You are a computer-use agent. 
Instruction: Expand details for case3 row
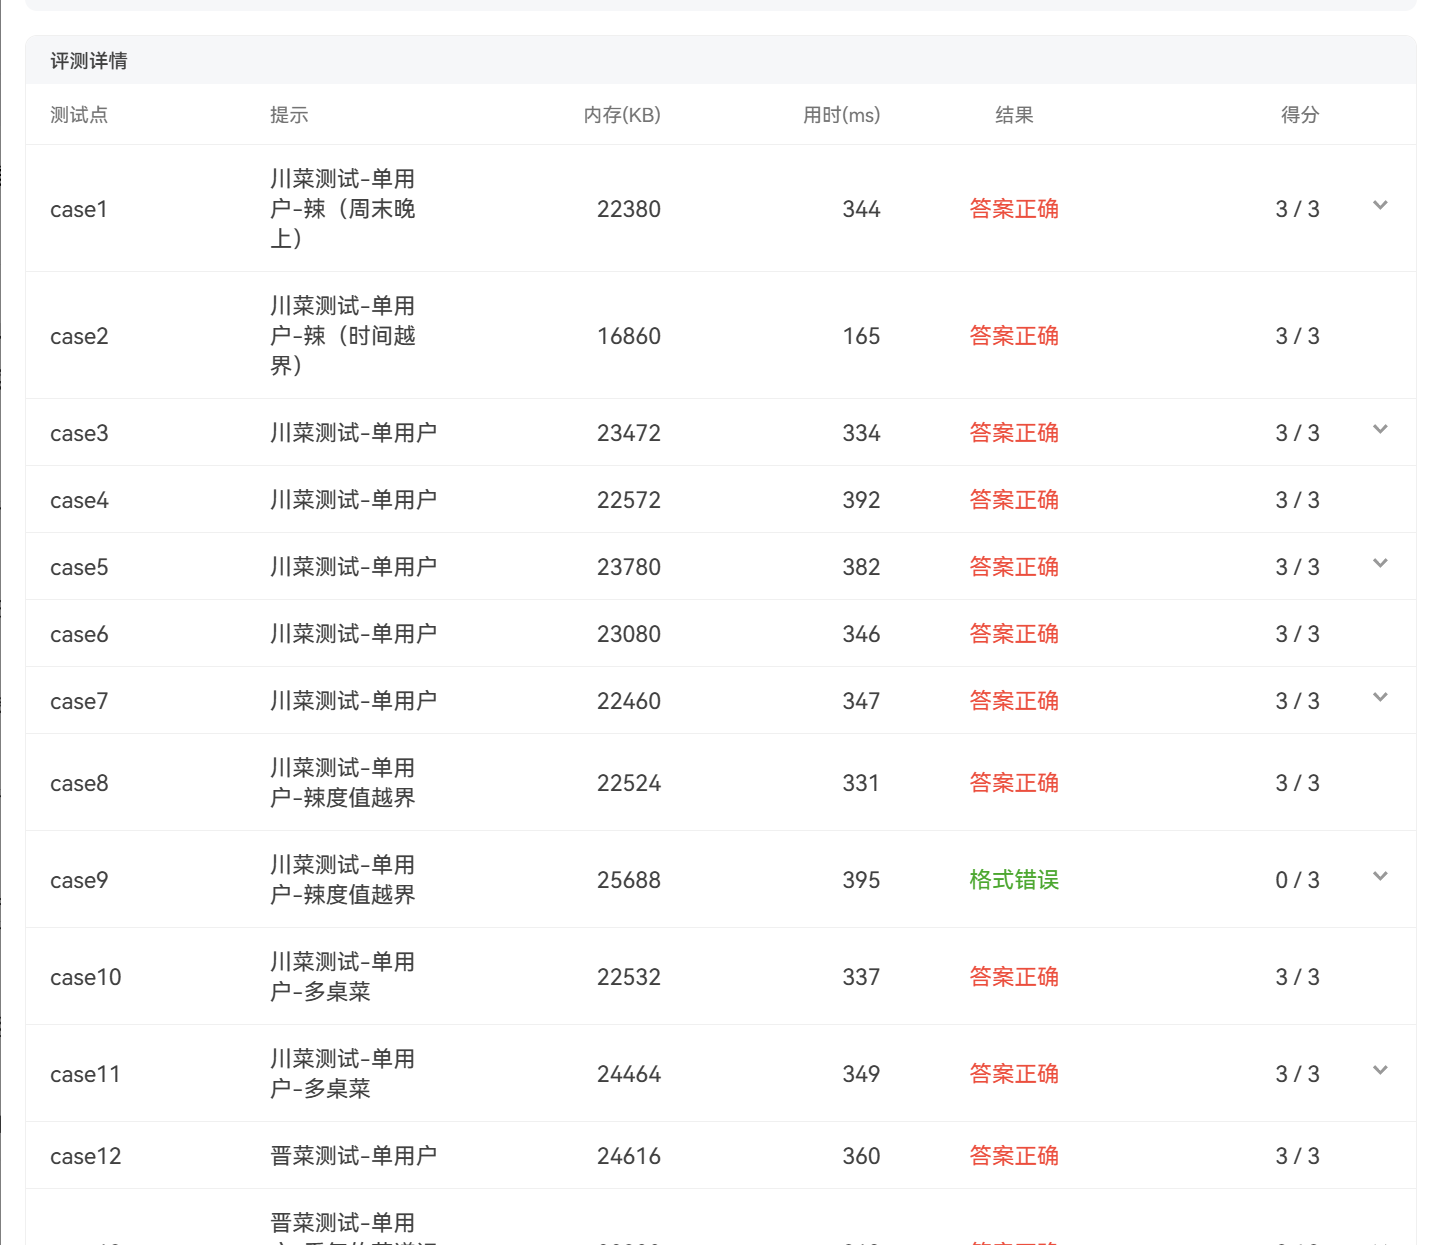coord(1380,429)
